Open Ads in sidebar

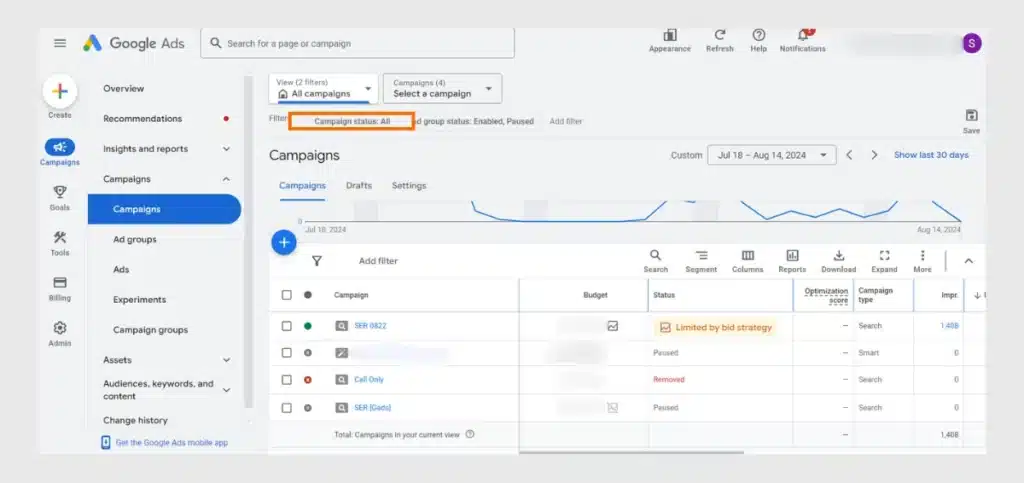[x=121, y=270]
